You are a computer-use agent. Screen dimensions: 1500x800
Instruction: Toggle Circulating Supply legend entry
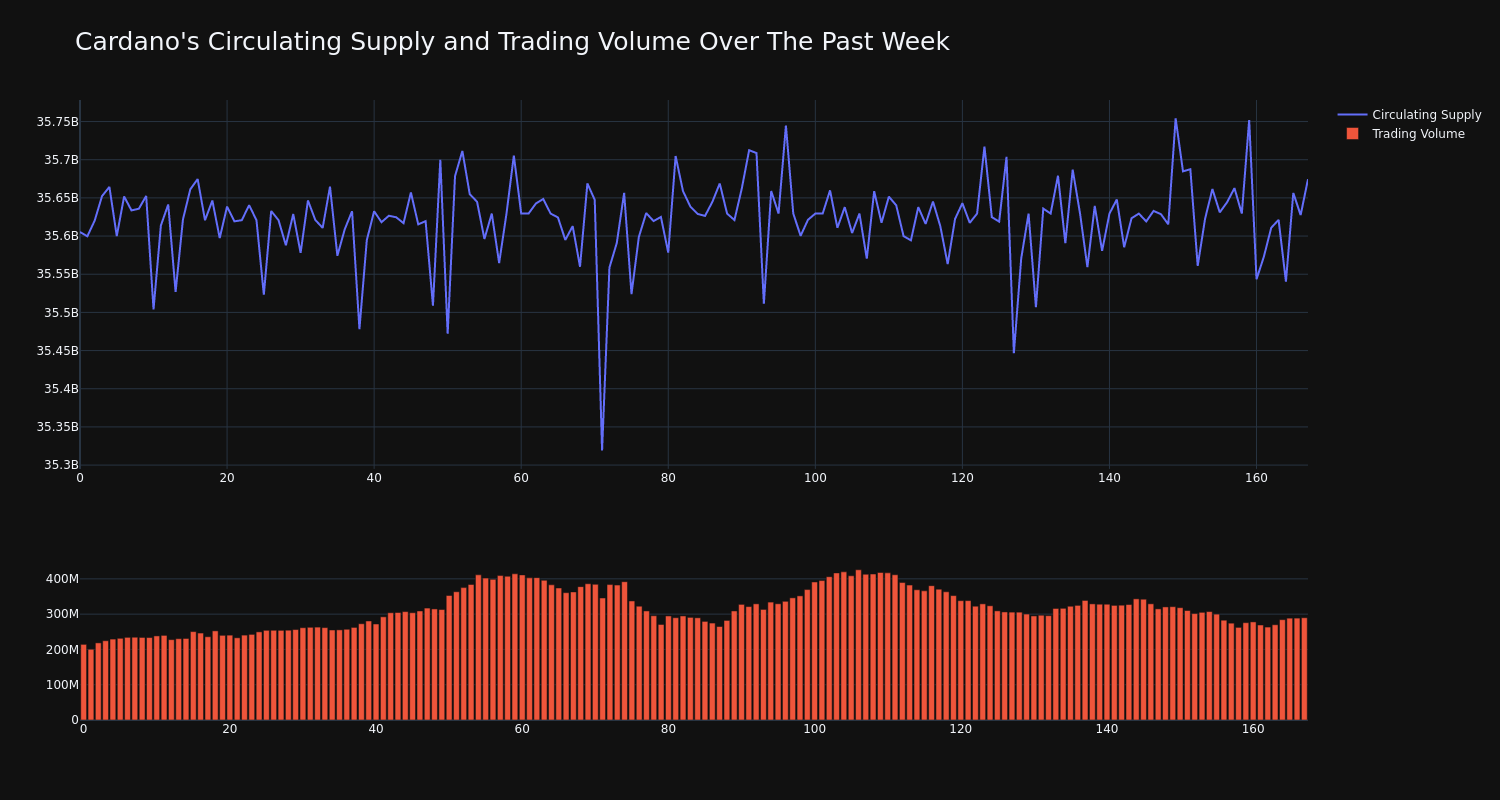(x=1409, y=115)
